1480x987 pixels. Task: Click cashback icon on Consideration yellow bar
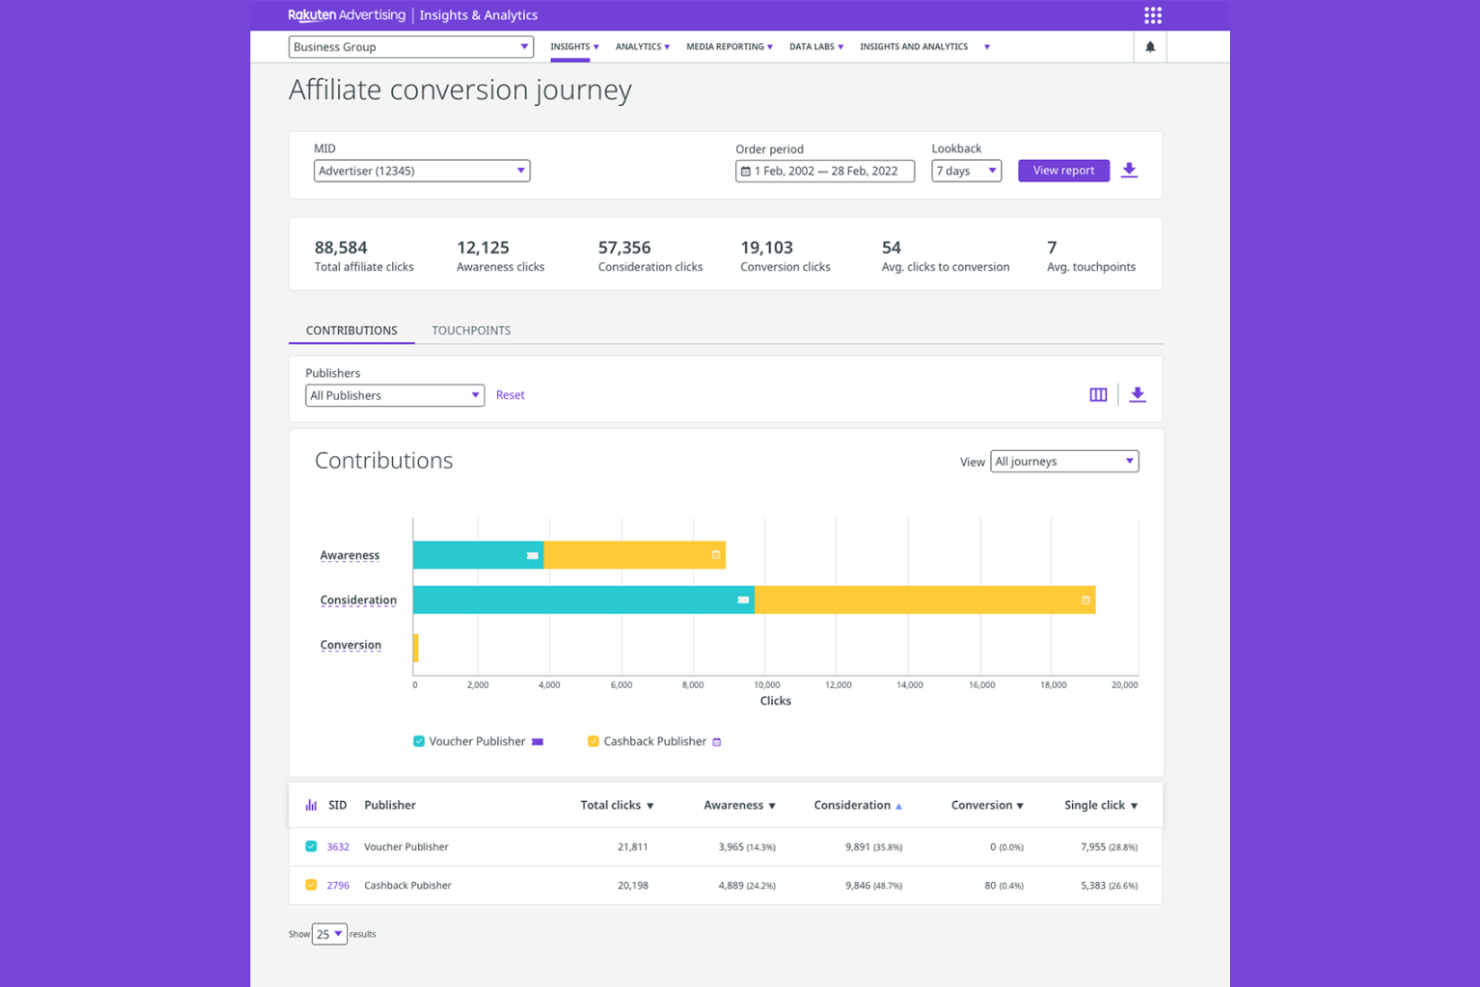point(1085,600)
